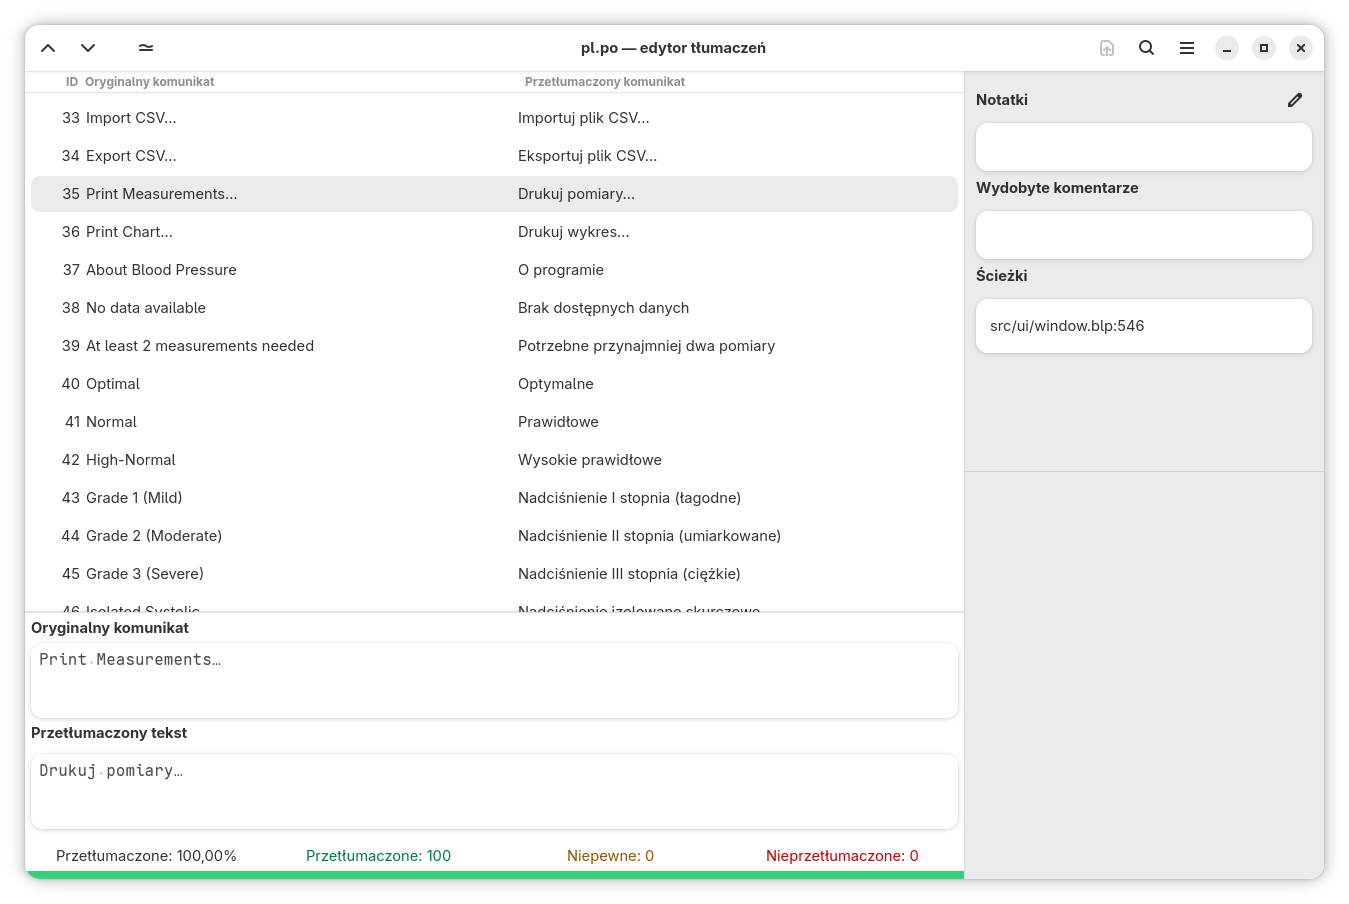Click the approximately-equal fuzzy toggle icon
This screenshot has height=904, width=1349.
click(x=146, y=48)
